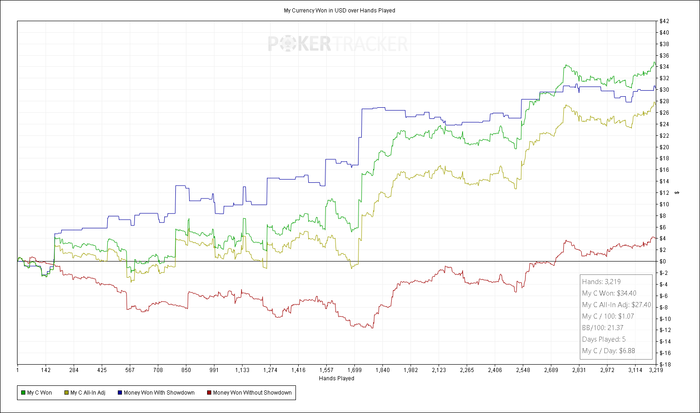700x413 pixels.
Task: Click the 850 x-axis tick label
Action: (186, 370)
